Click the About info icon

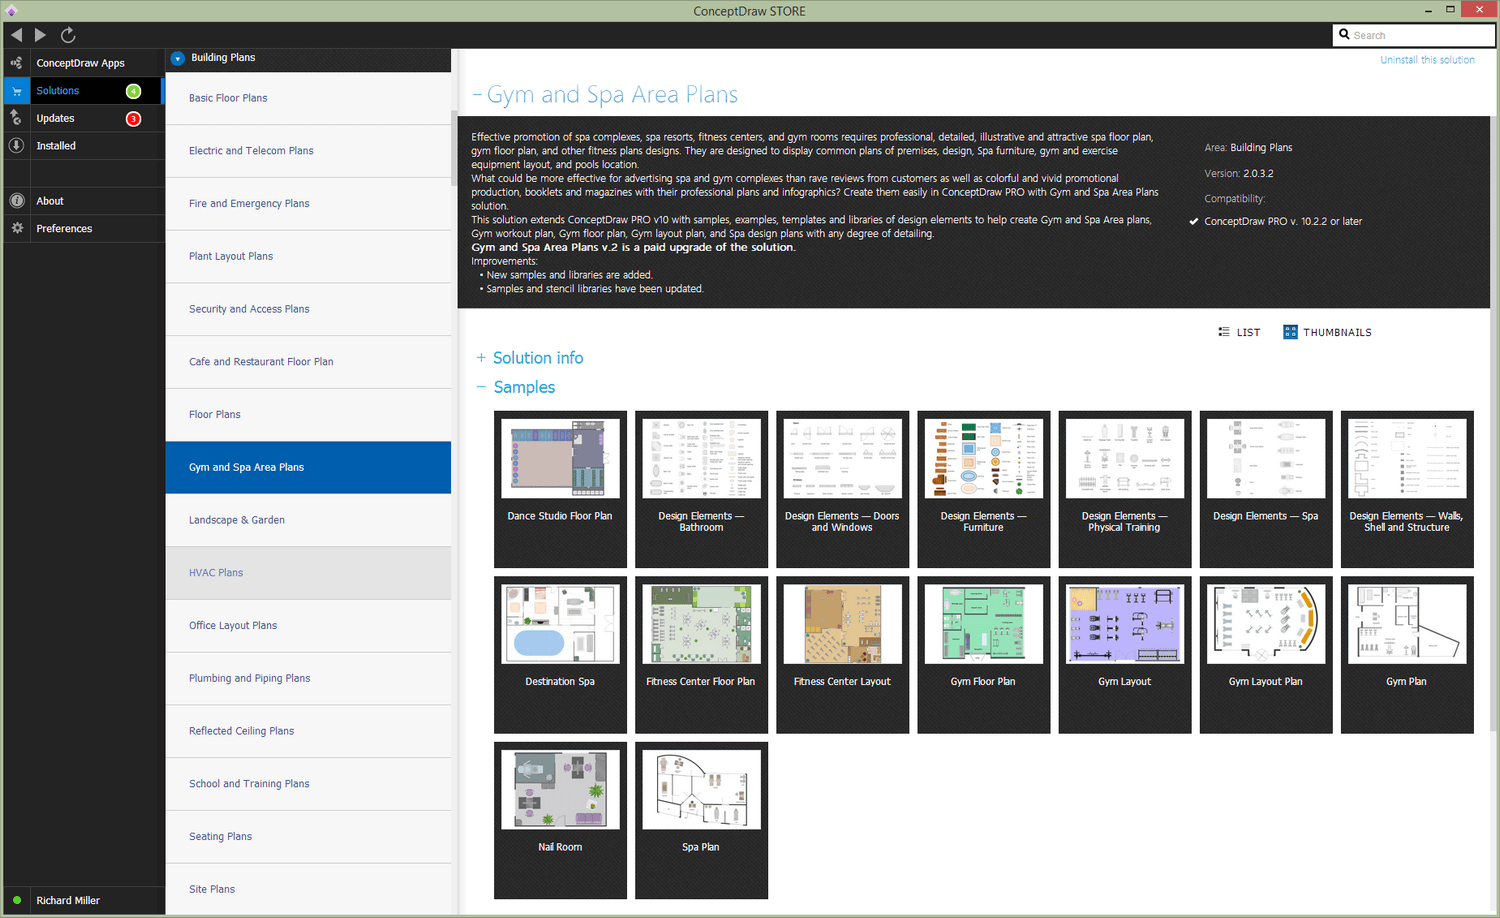click(16, 201)
